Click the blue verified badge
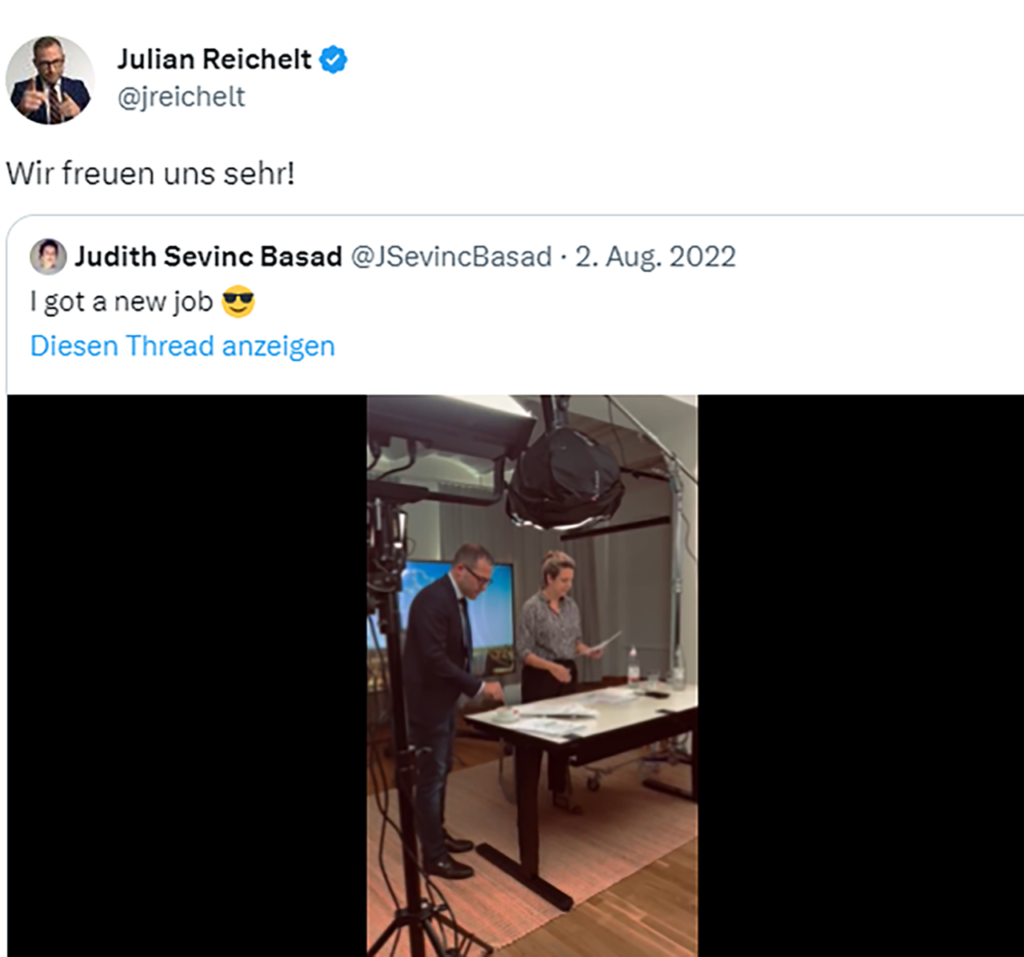The width and height of the screenshot is (1024, 957). pos(333,60)
